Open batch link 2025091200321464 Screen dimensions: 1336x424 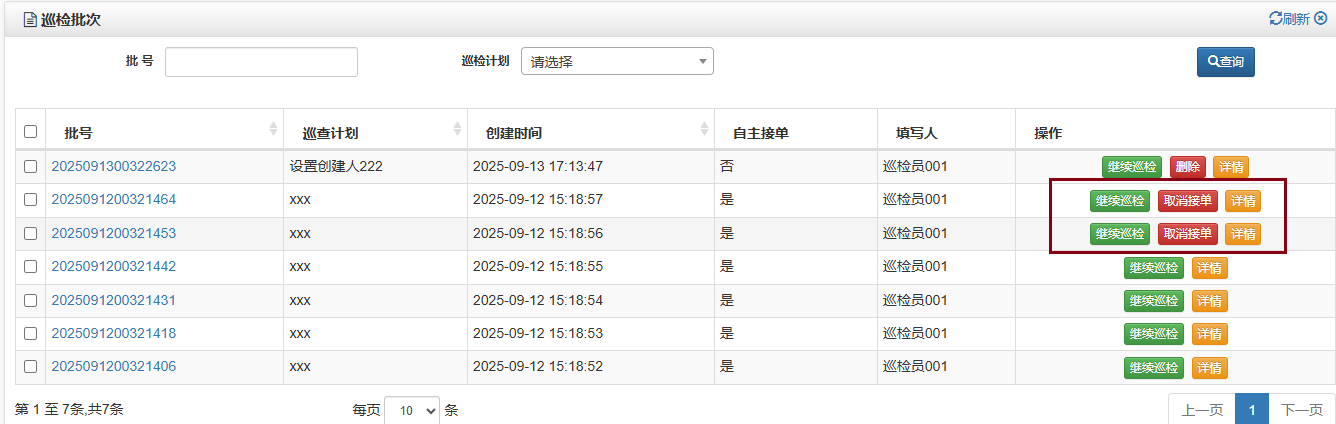113,199
